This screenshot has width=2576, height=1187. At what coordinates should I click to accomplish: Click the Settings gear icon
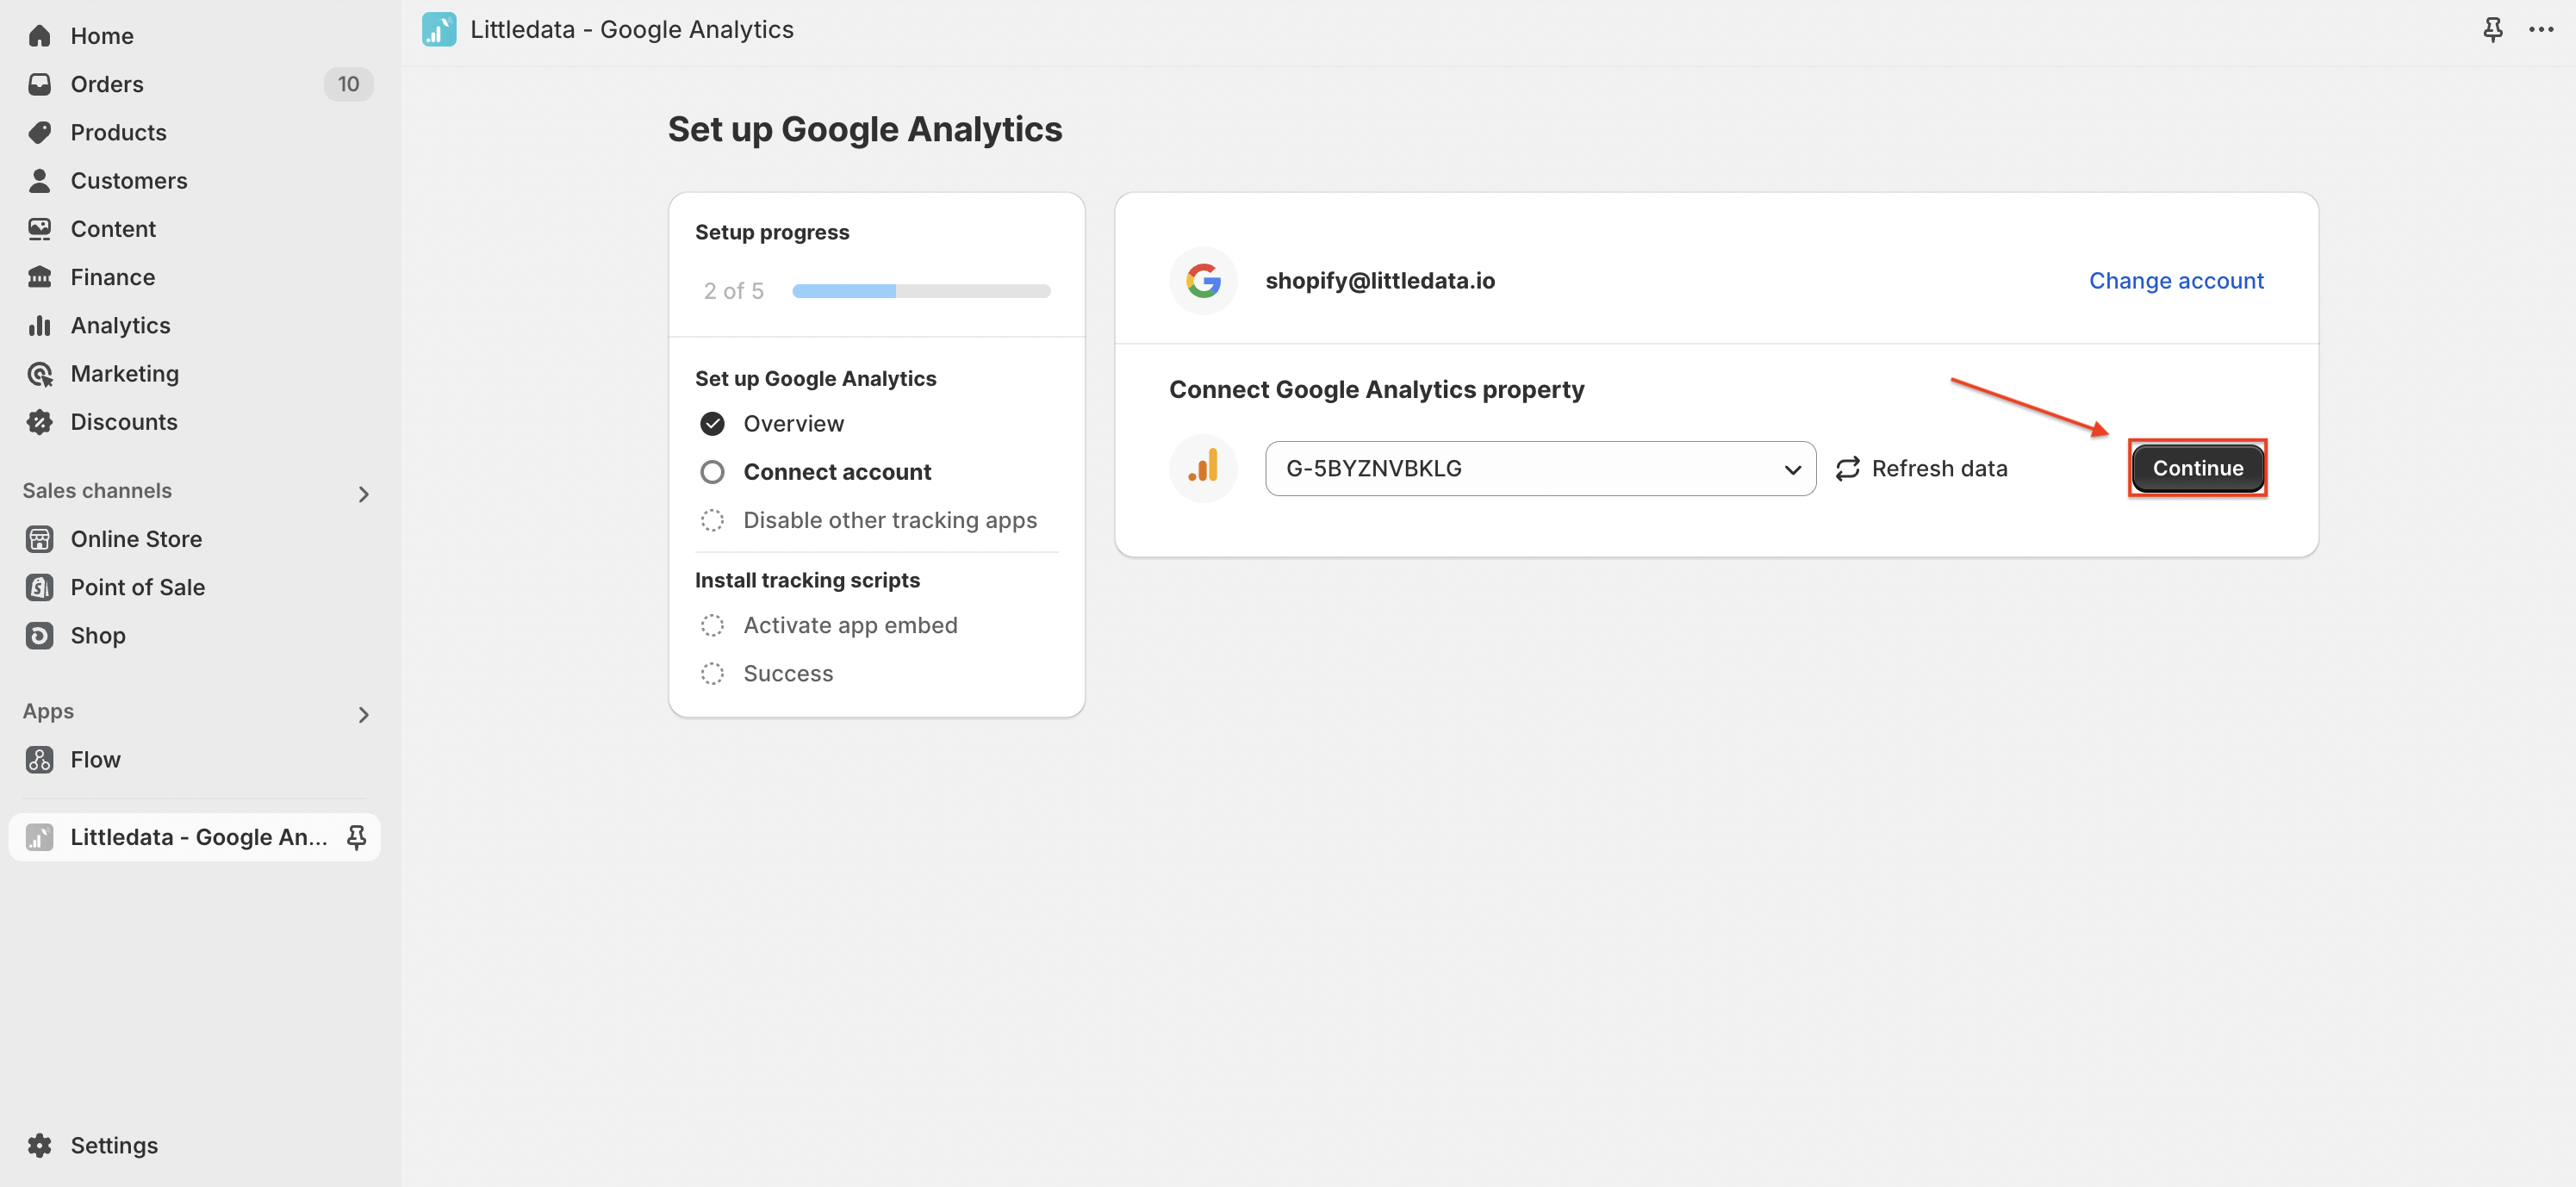[x=39, y=1145]
